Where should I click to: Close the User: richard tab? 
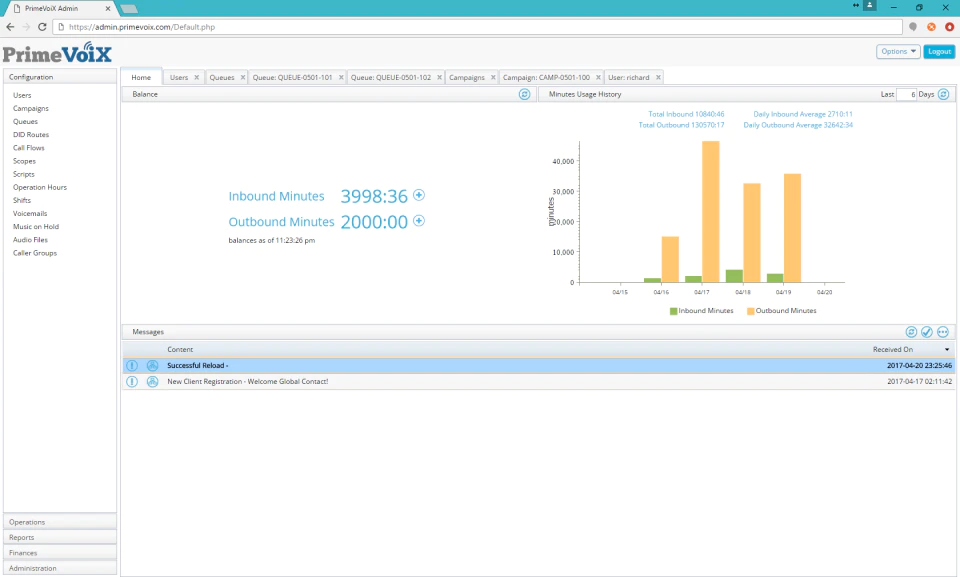click(658, 78)
